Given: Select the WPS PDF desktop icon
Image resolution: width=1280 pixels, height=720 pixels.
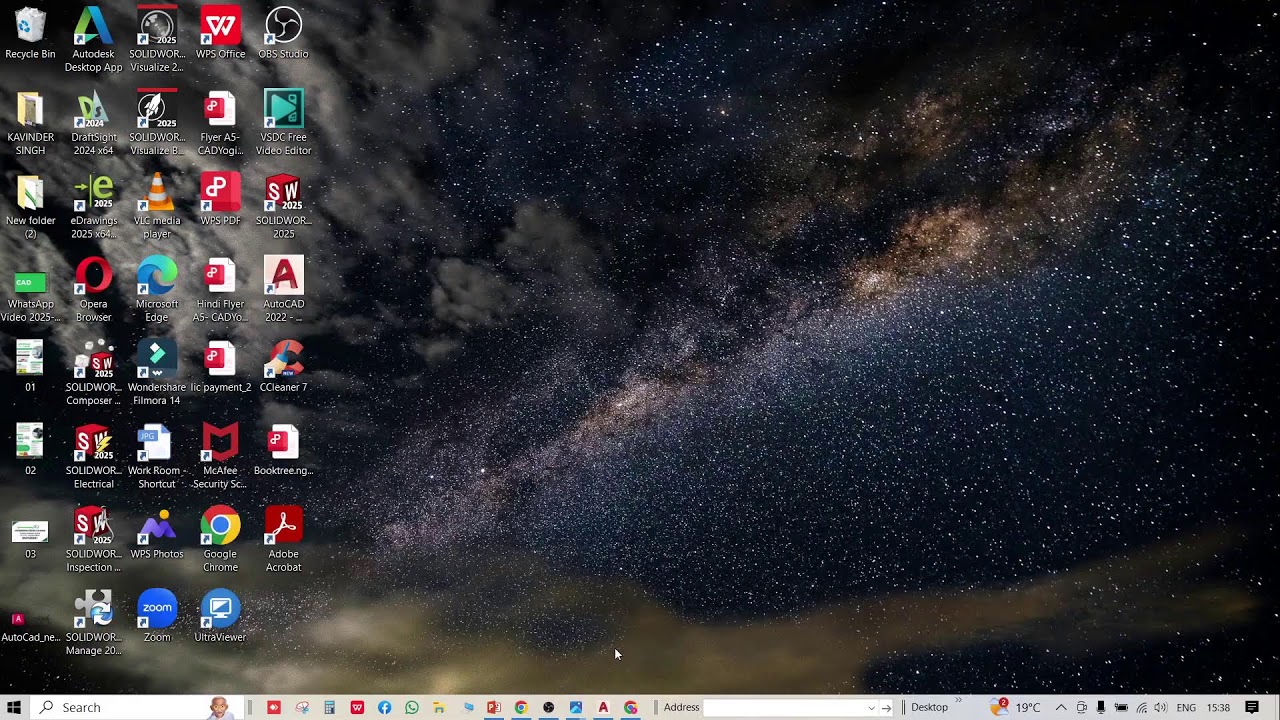Looking at the screenshot, I should click(x=220, y=200).
